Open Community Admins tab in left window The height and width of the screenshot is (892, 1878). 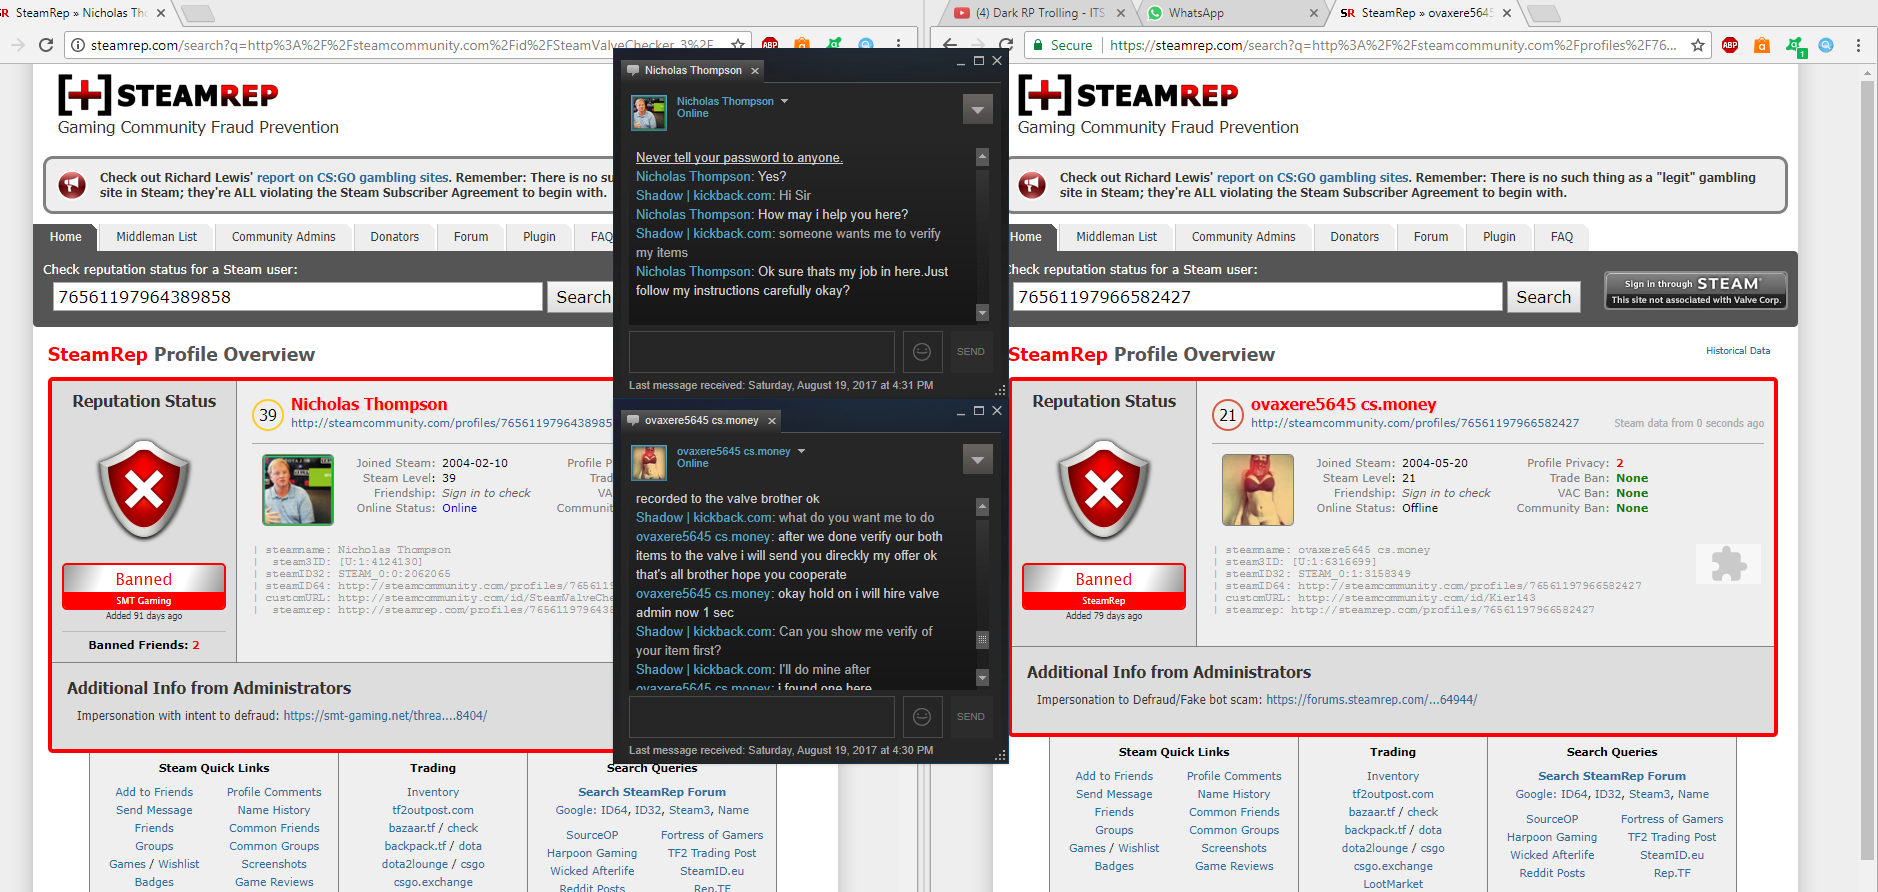pyautogui.click(x=284, y=237)
